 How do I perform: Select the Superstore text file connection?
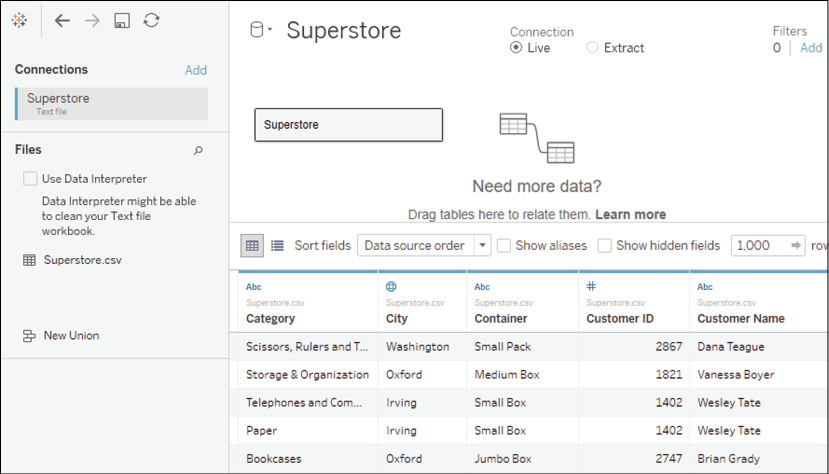point(112,104)
